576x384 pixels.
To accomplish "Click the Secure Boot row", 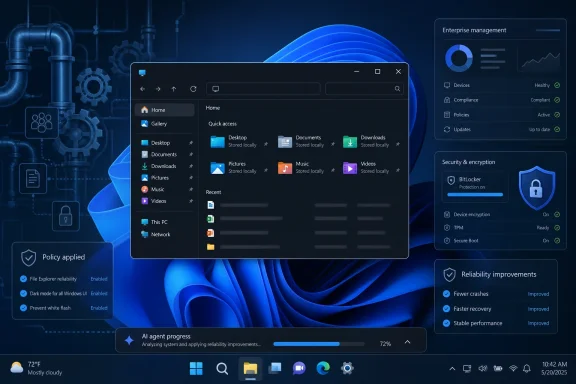I will [x=501, y=241].
